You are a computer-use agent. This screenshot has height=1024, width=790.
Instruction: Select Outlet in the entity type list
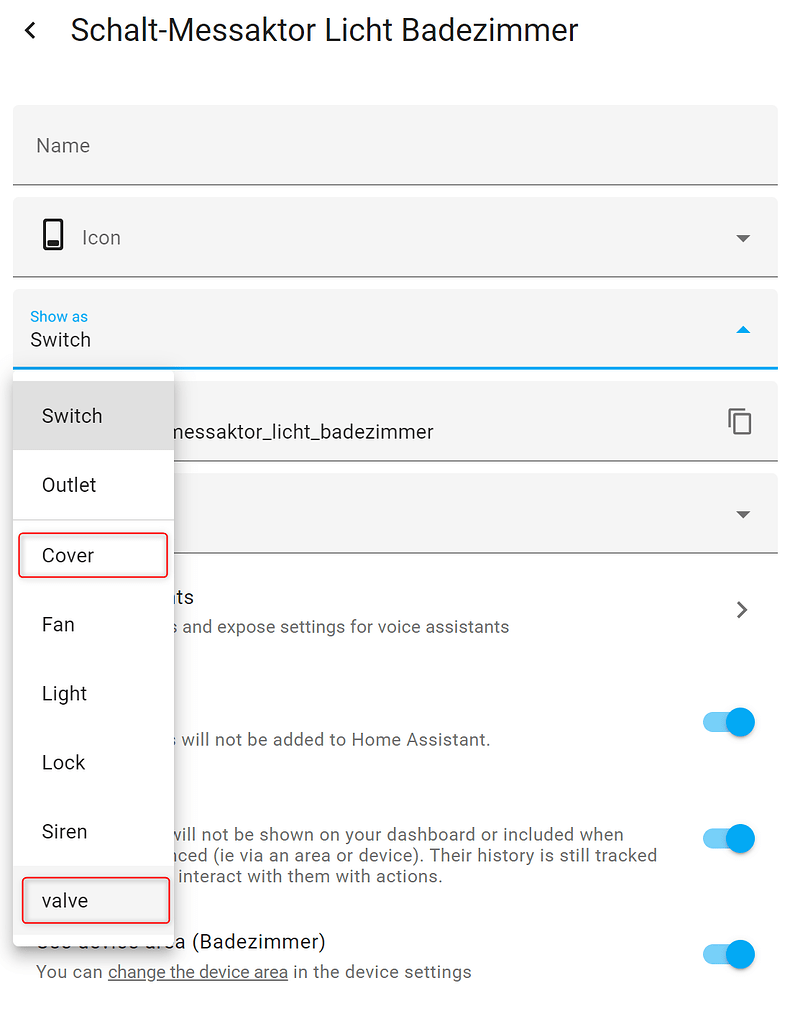point(68,485)
